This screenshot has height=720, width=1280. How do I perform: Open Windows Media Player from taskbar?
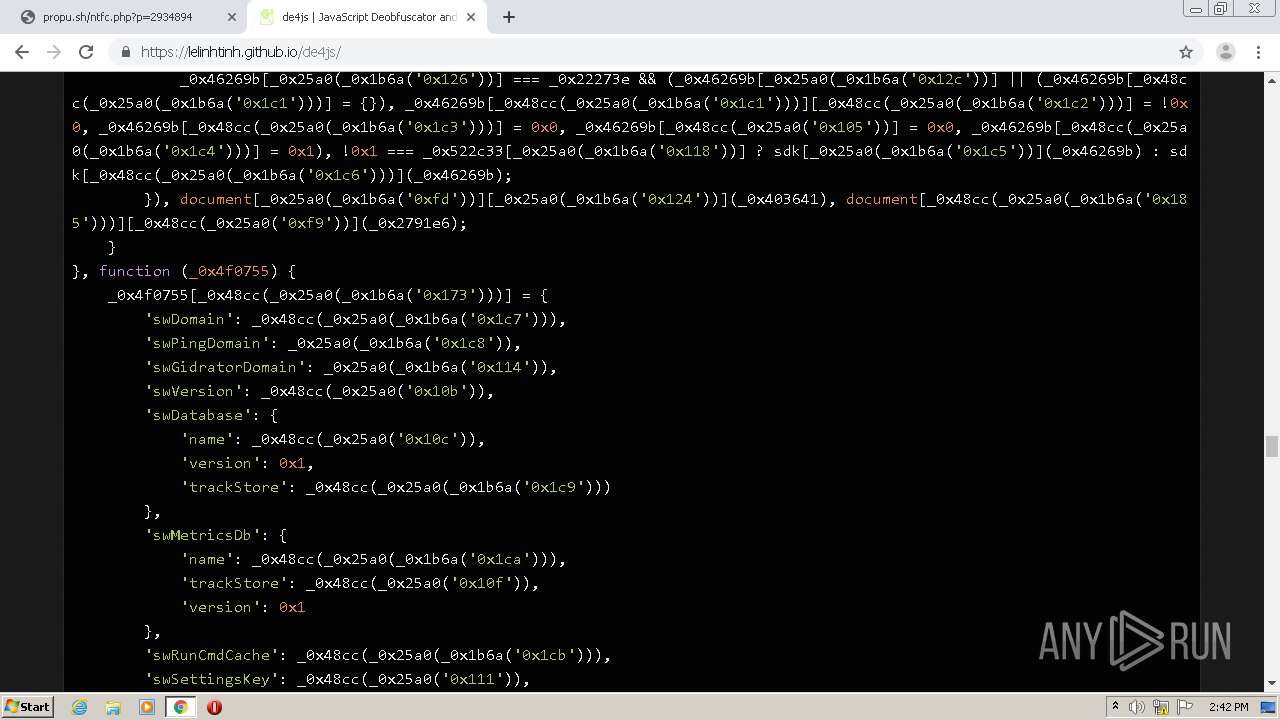pyautogui.click(x=147, y=707)
